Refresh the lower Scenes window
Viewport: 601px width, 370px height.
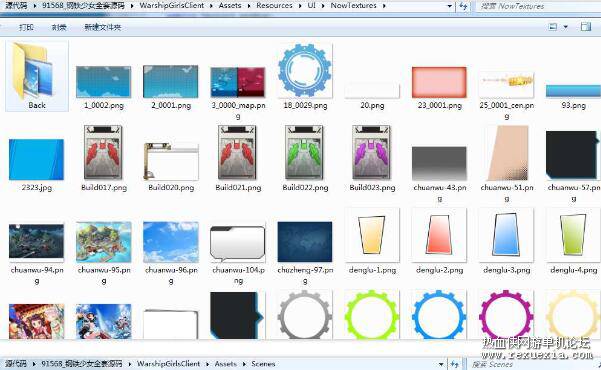click(x=455, y=364)
